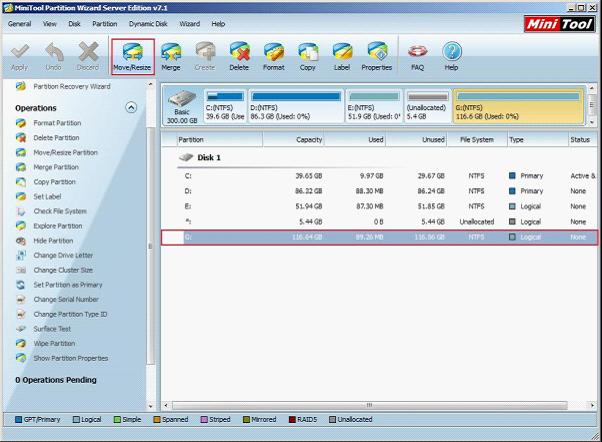Open the General menu
Viewport: 602px width, 442px height.
(x=19, y=24)
